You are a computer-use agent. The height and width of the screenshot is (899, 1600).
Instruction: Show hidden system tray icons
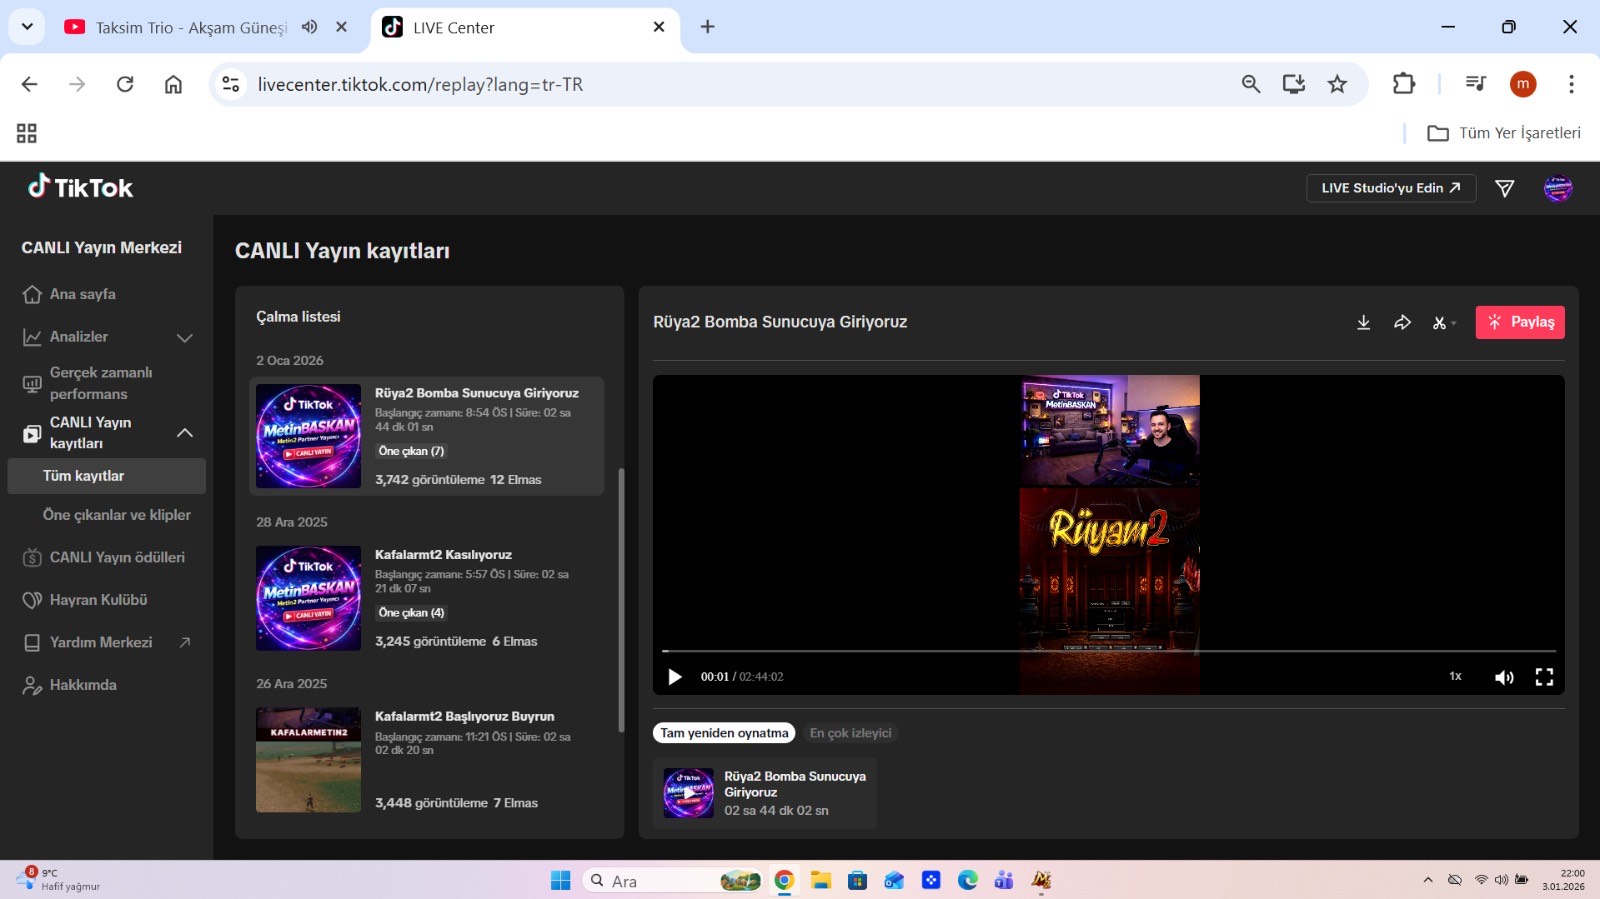(x=1428, y=880)
